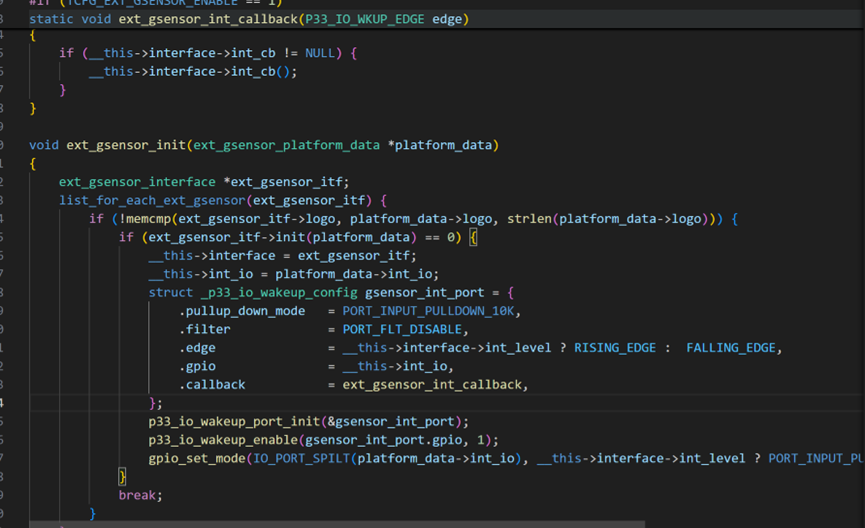Click the ext_gsensor_itf->init call
This screenshot has height=528, width=865.
click(x=227, y=237)
